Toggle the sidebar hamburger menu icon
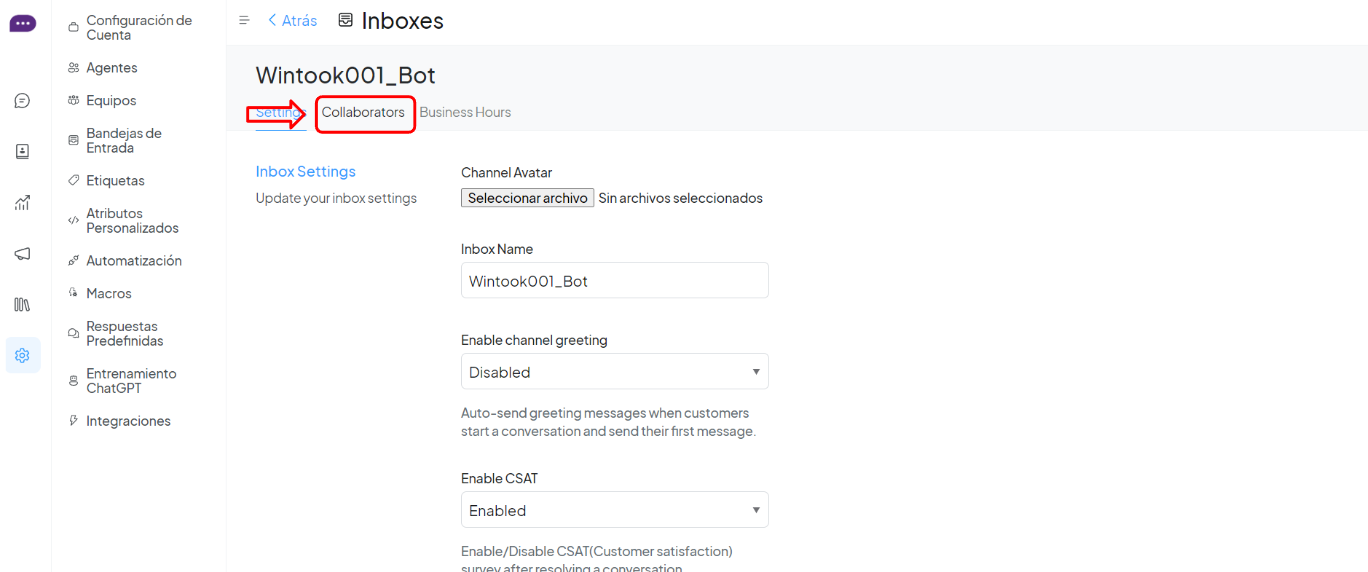This screenshot has width=1368, height=572. pos(244,20)
